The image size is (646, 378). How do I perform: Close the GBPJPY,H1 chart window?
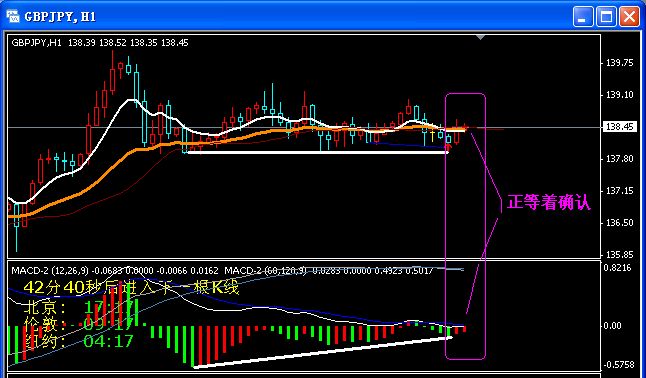tap(630, 17)
